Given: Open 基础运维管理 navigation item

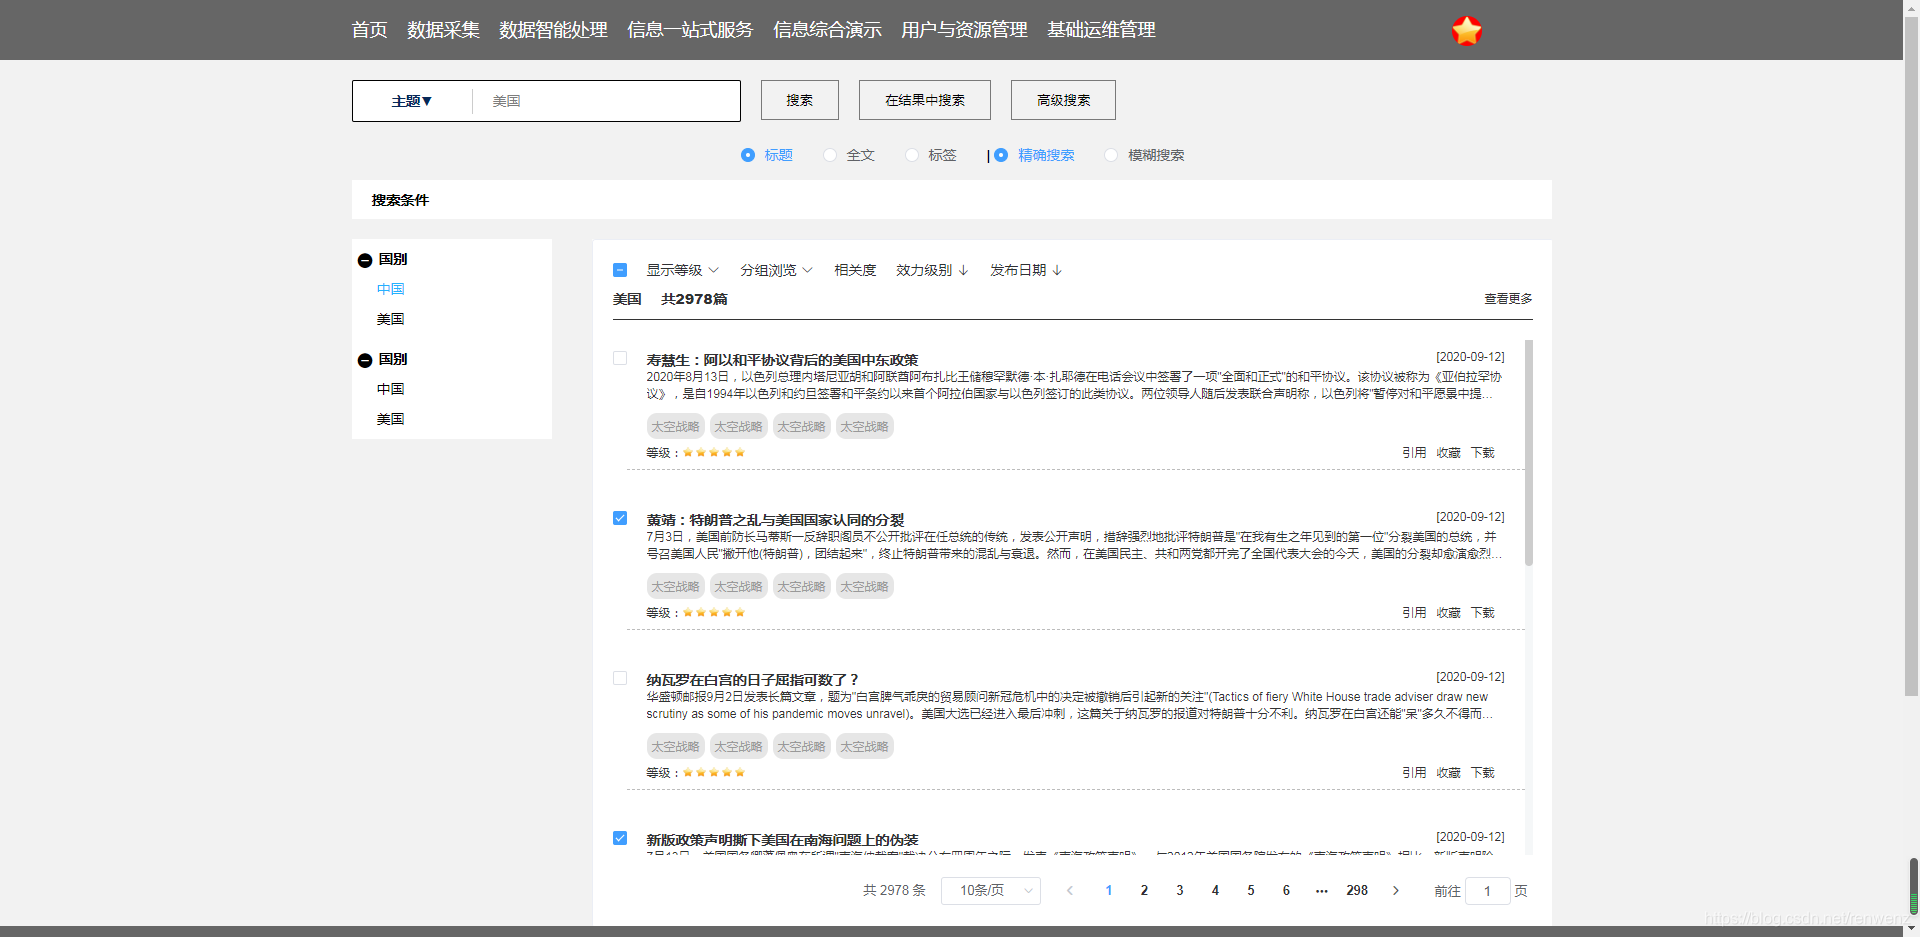Looking at the screenshot, I should 1101,30.
